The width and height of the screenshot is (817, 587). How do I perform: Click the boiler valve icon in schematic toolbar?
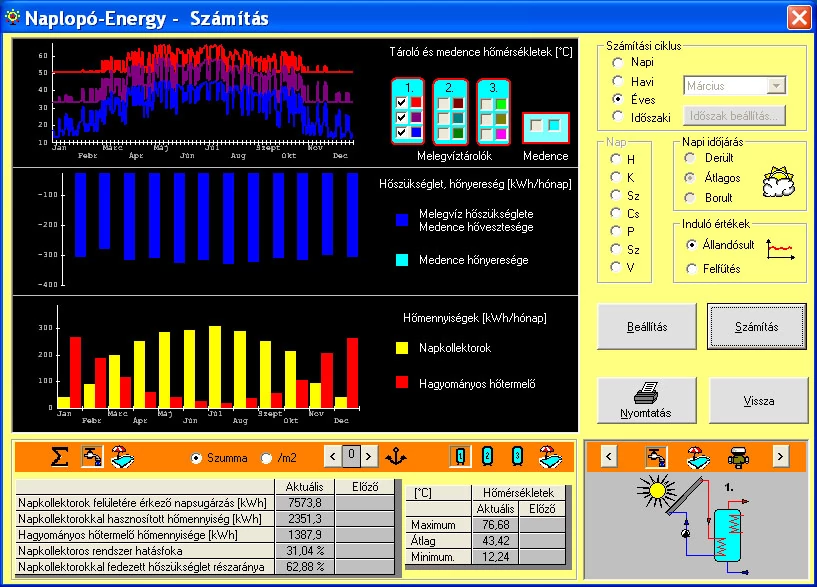coord(738,457)
